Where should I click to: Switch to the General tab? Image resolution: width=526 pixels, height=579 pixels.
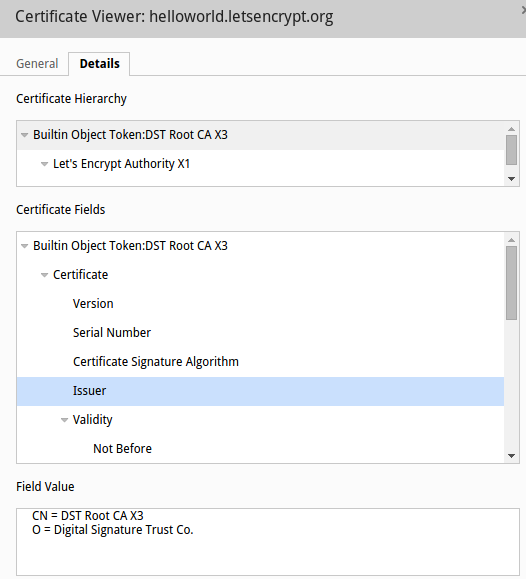point(37,64)
